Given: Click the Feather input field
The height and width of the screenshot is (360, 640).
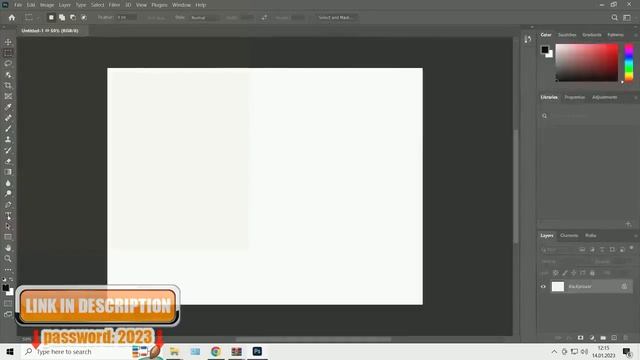Looking at the screenshot, I should coord(126,18).
